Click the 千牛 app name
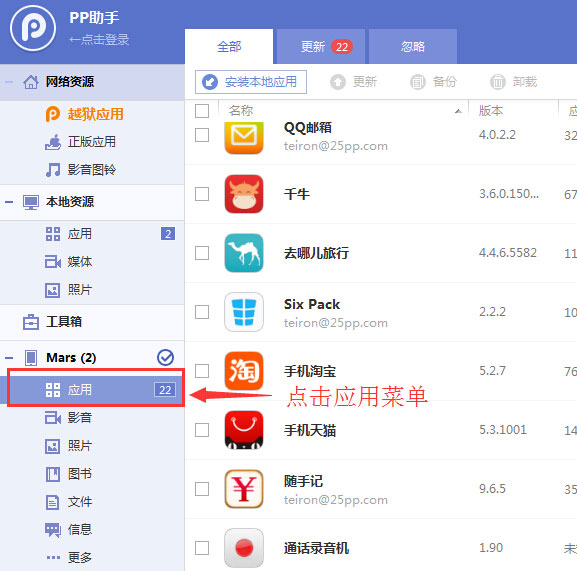Viewport: 577px width, 571px height. click(297, 194)
